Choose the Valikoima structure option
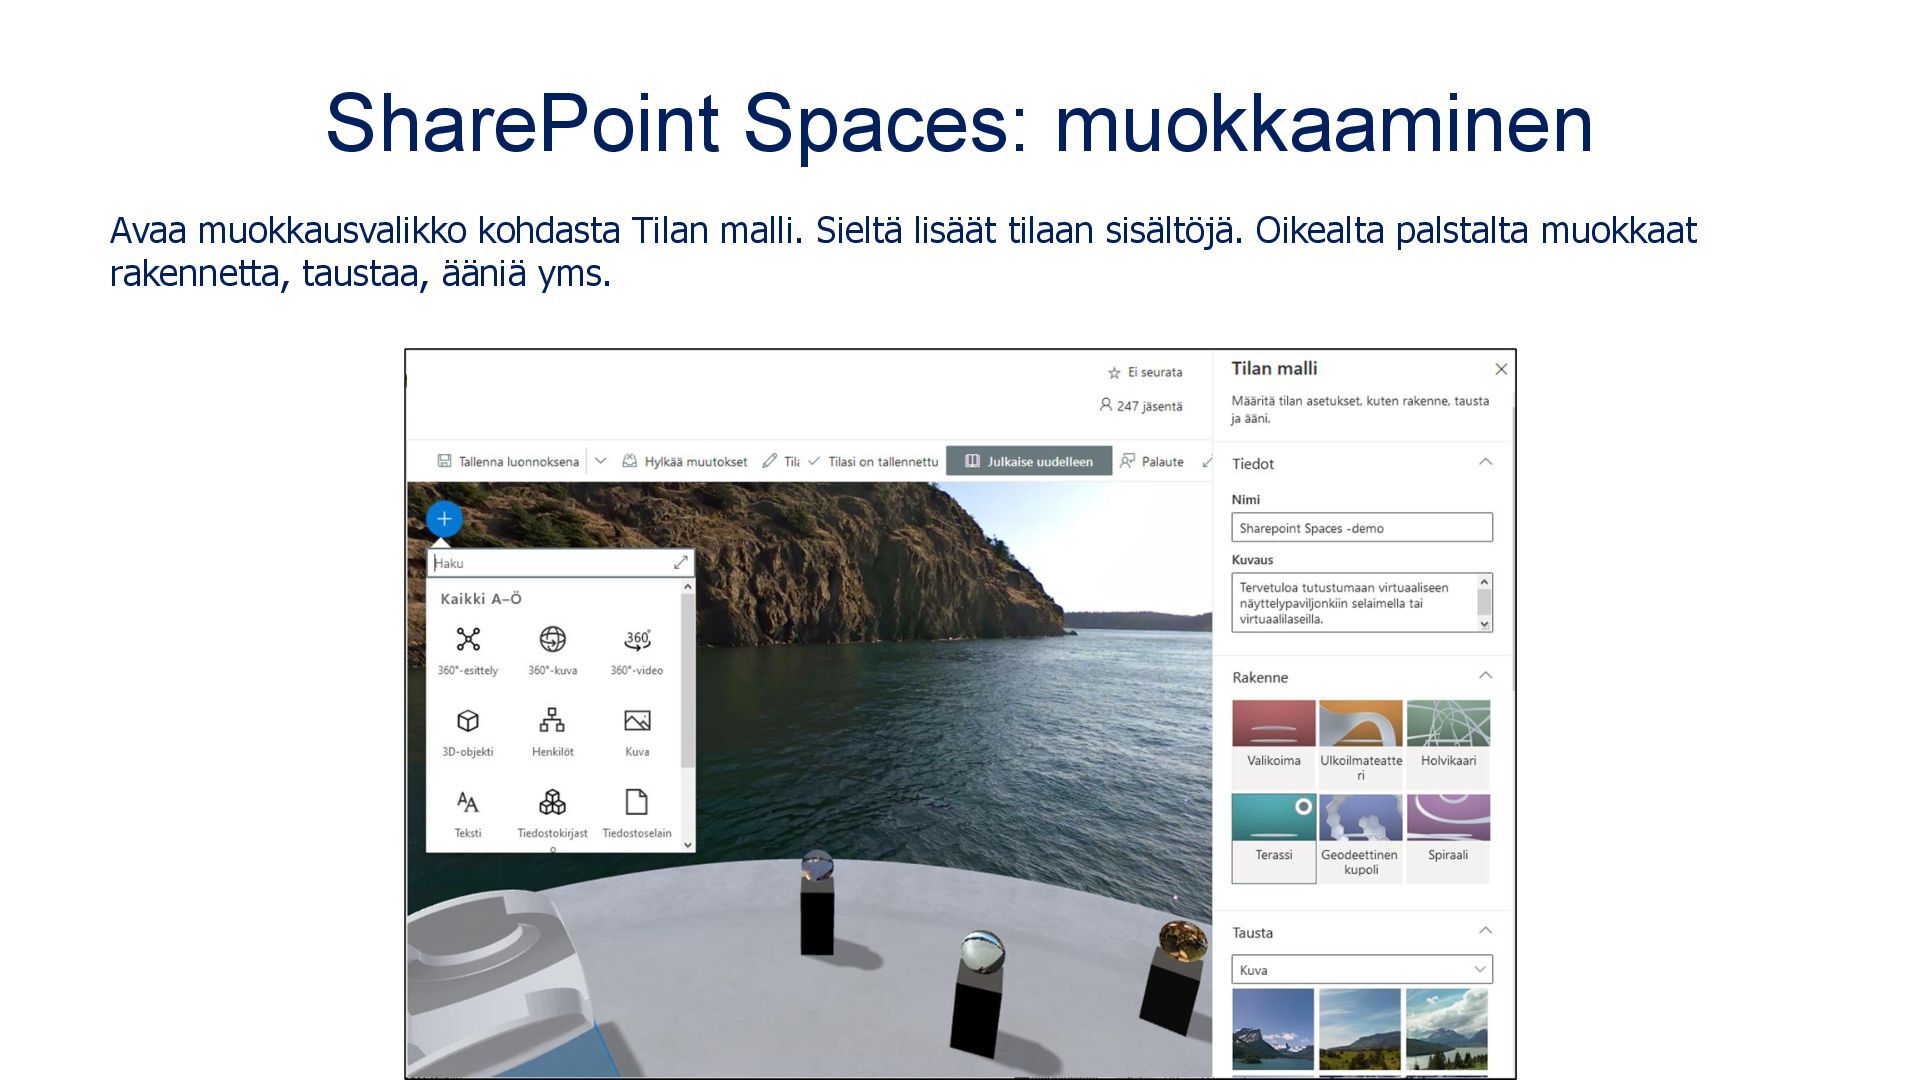The width and height of the screenshot is (1920, 1080). point(1273,742)
